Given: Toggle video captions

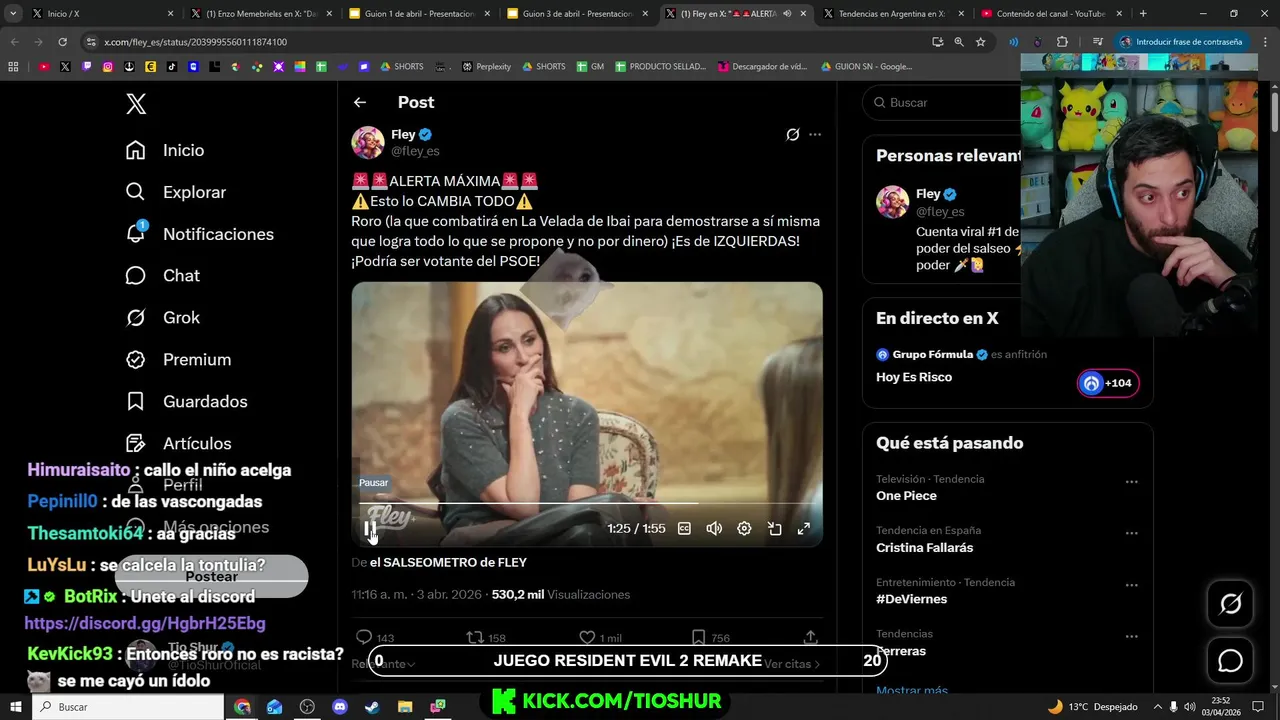Looking at the screenshot, I should pos(684,528).
